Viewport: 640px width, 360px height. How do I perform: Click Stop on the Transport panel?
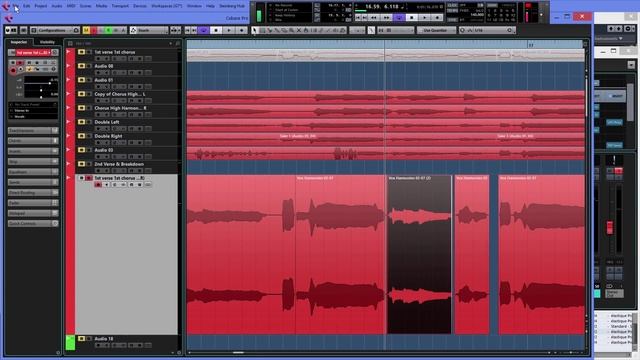click(x=412, y=18)
